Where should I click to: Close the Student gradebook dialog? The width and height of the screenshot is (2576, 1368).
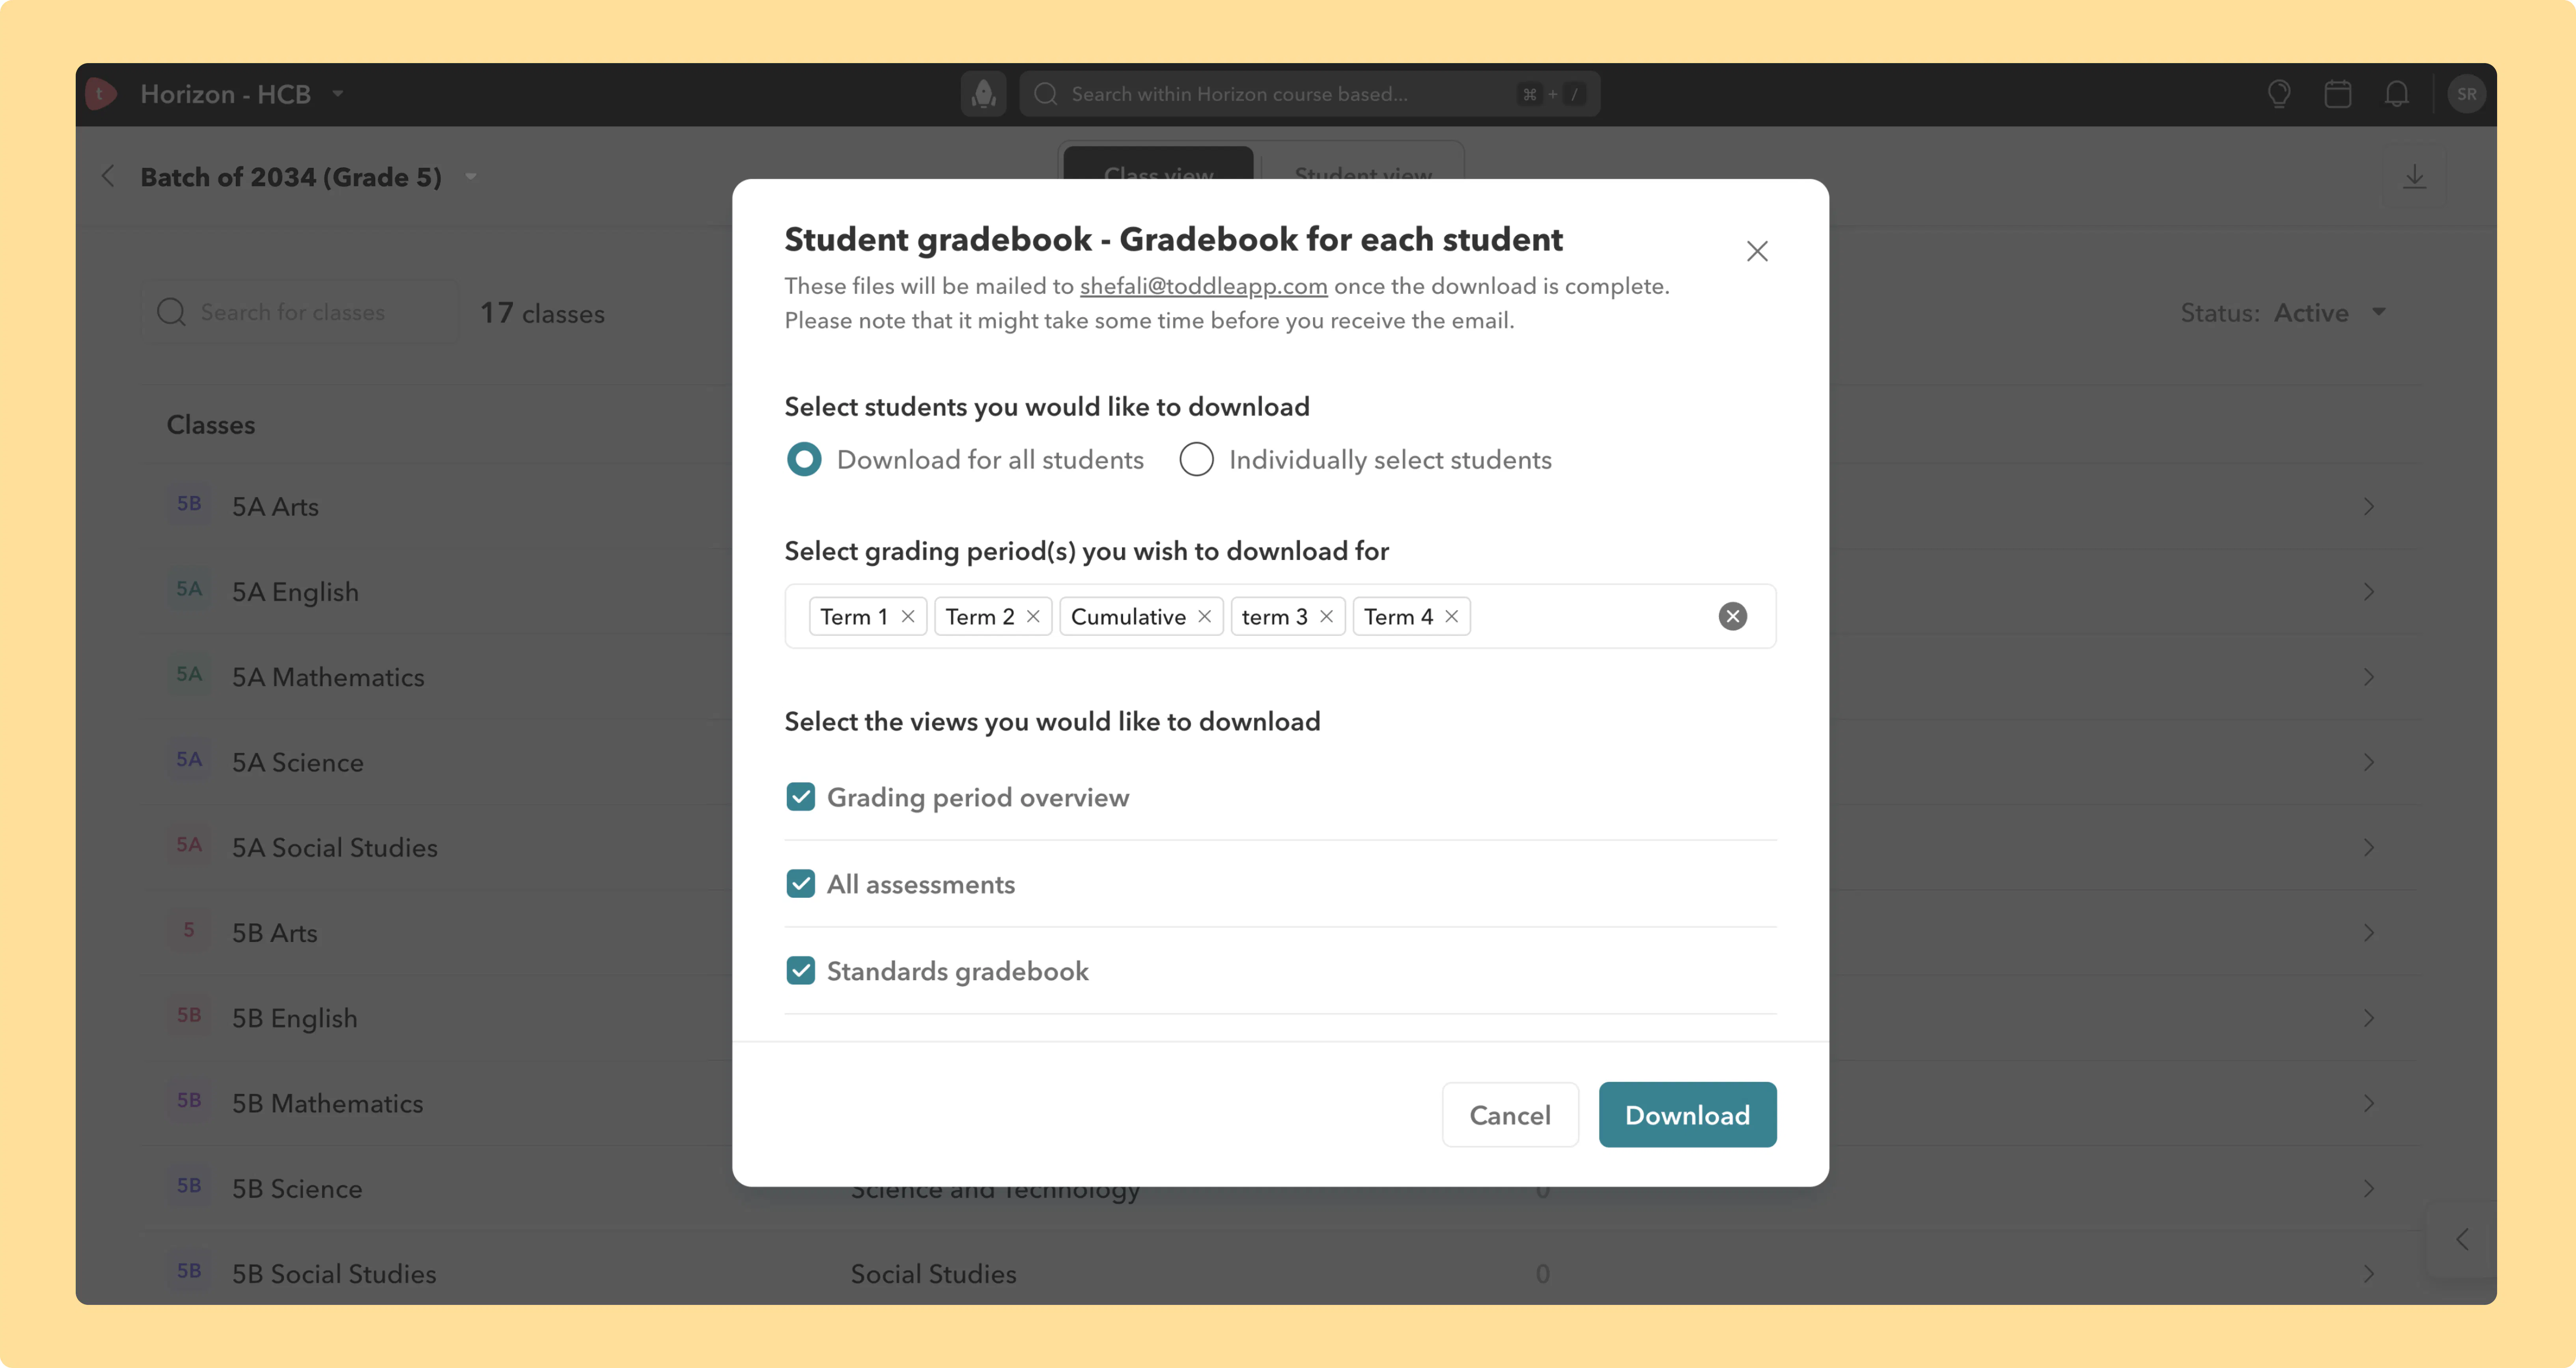click(1757, 251)
